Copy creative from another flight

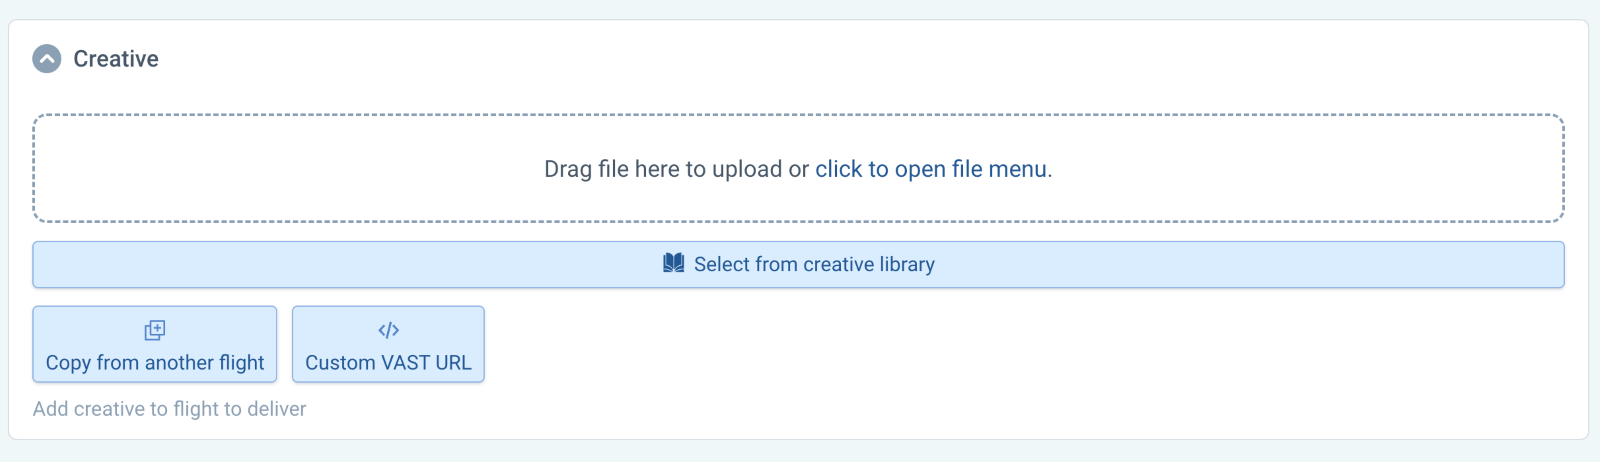pyautogui.click(x=155, y=344)
